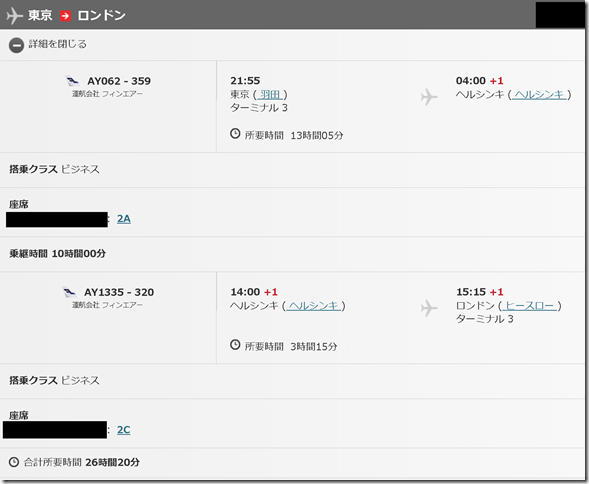Viewport: 589px width, 484px height.
Task: Click the 詳細を閉じる label
Action: [57, 44]
